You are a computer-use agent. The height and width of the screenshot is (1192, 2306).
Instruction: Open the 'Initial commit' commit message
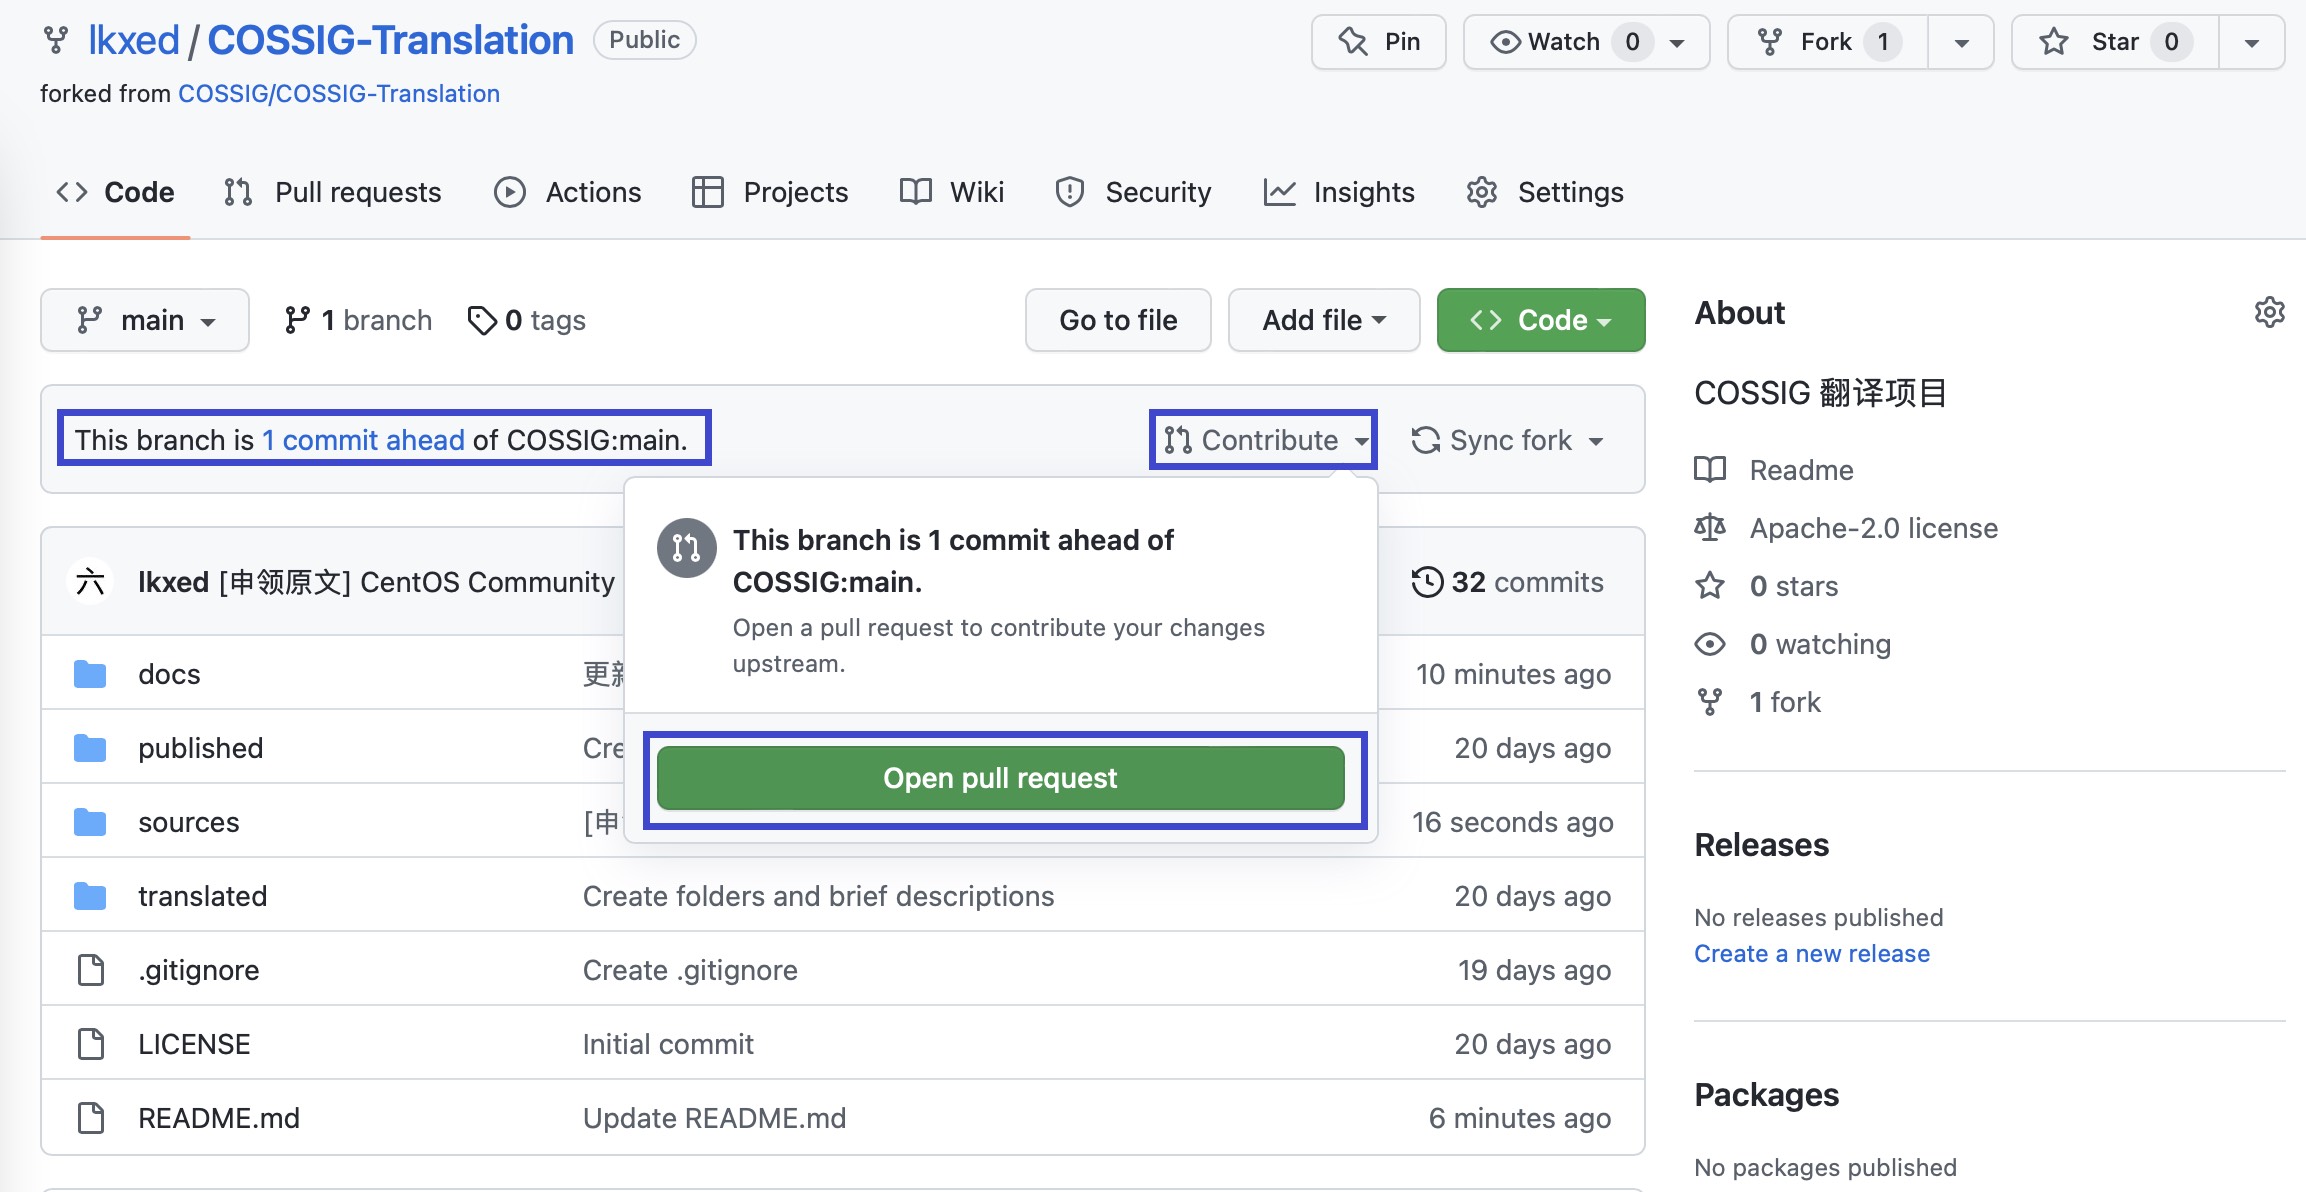point(668,1044)
